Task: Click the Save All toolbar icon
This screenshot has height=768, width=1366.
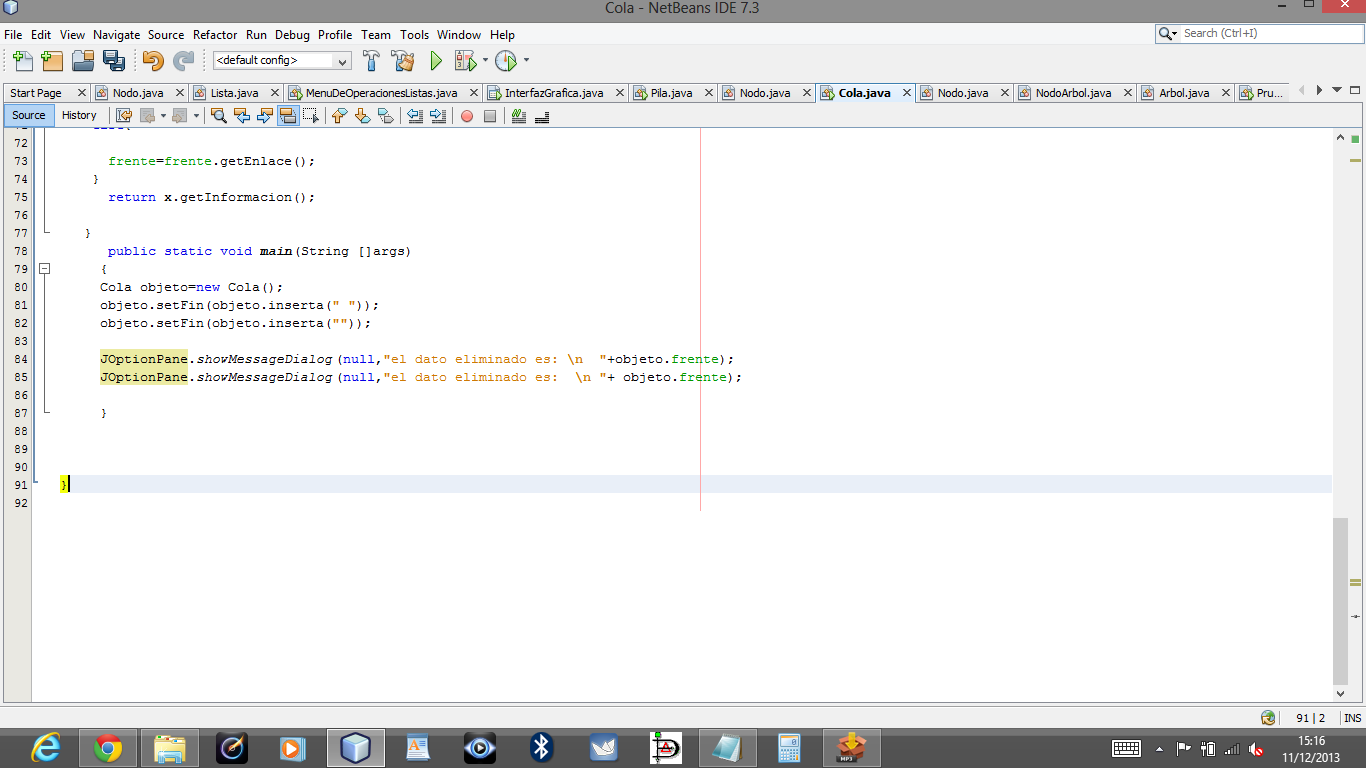Action: point(113,61)
